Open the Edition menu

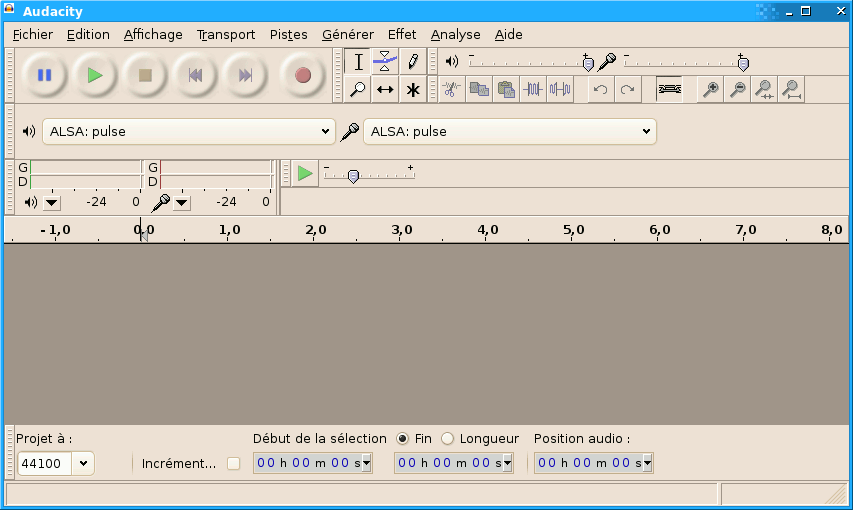click(x=88, y=35)
